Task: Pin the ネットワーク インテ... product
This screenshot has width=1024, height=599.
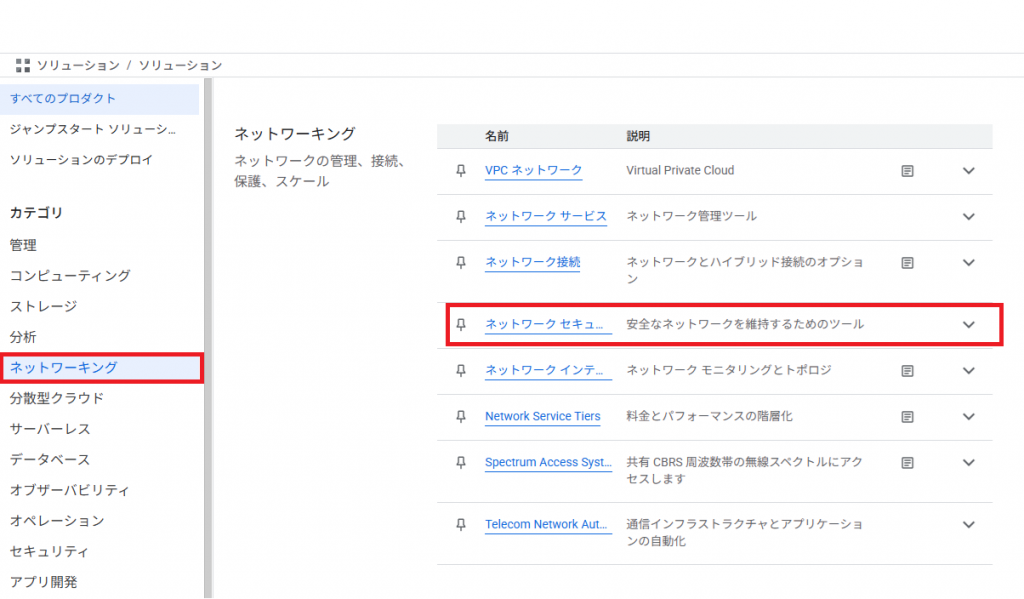Action: coord(461,370)
